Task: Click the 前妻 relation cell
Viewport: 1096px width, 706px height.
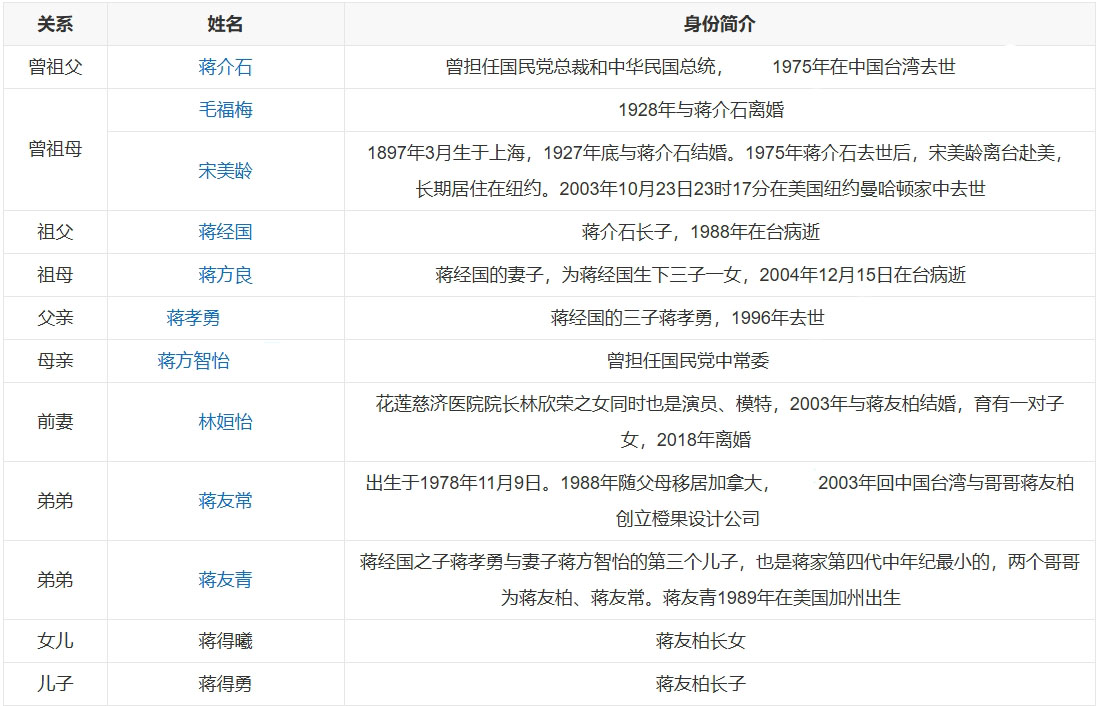Action: [55, 422]
